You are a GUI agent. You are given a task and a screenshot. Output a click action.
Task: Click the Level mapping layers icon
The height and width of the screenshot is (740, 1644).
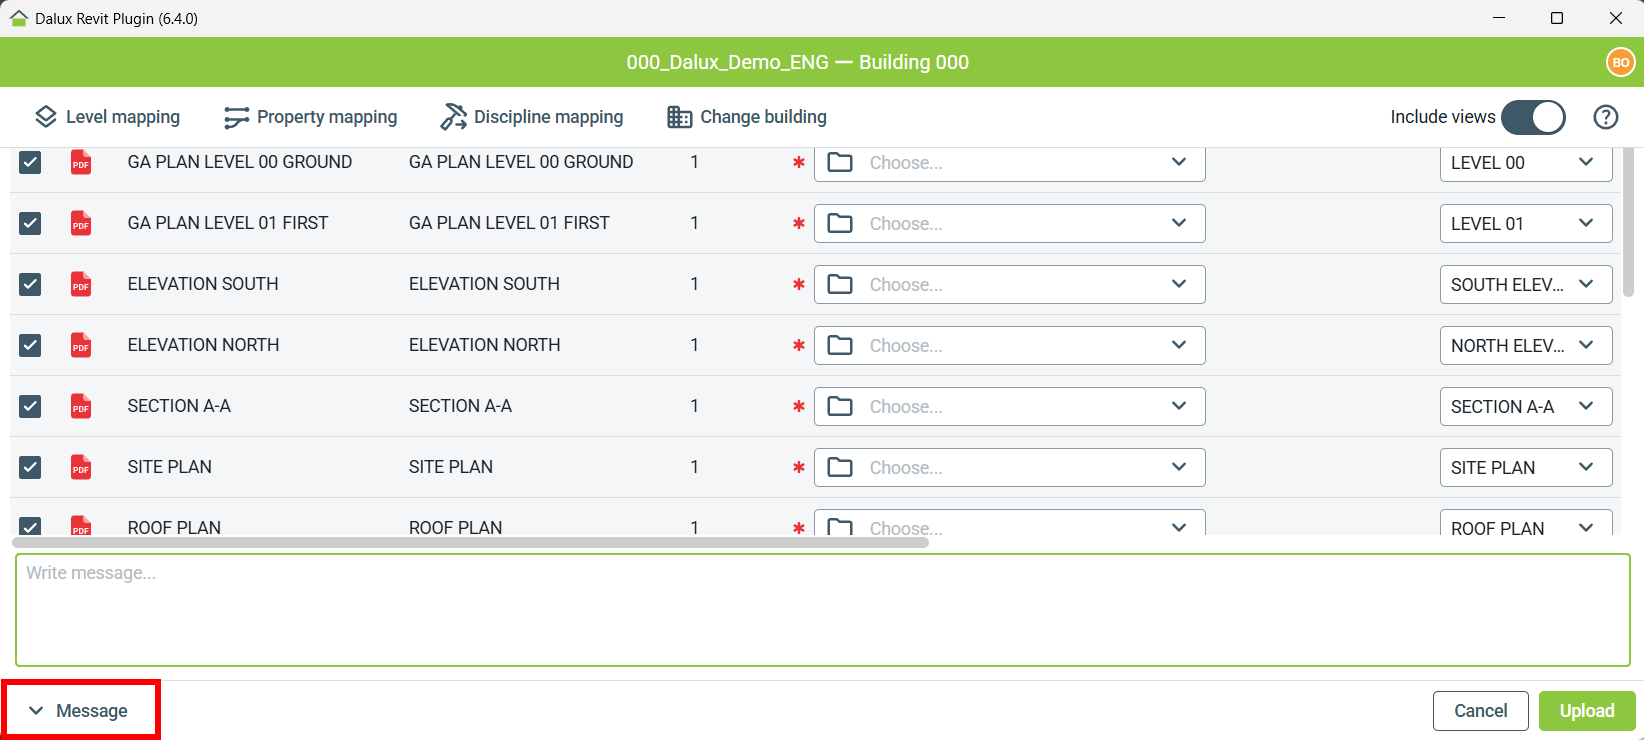click(x=46, y=117)
